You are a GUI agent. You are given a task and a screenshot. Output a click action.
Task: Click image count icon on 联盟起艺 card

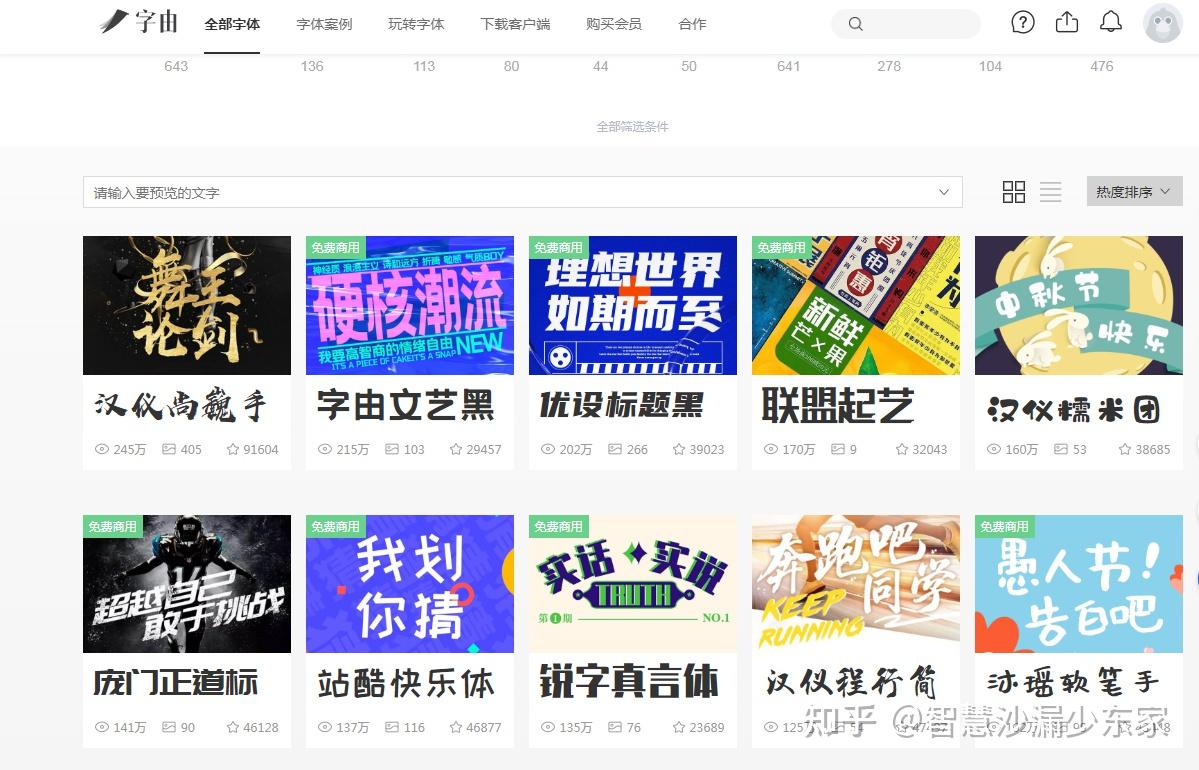[838, 450]
